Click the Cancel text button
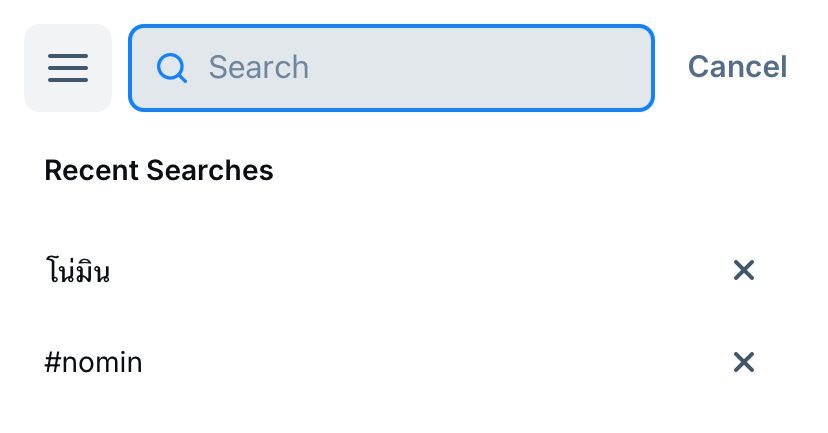The width and height of the screenshot is (828, 433). 737,67
